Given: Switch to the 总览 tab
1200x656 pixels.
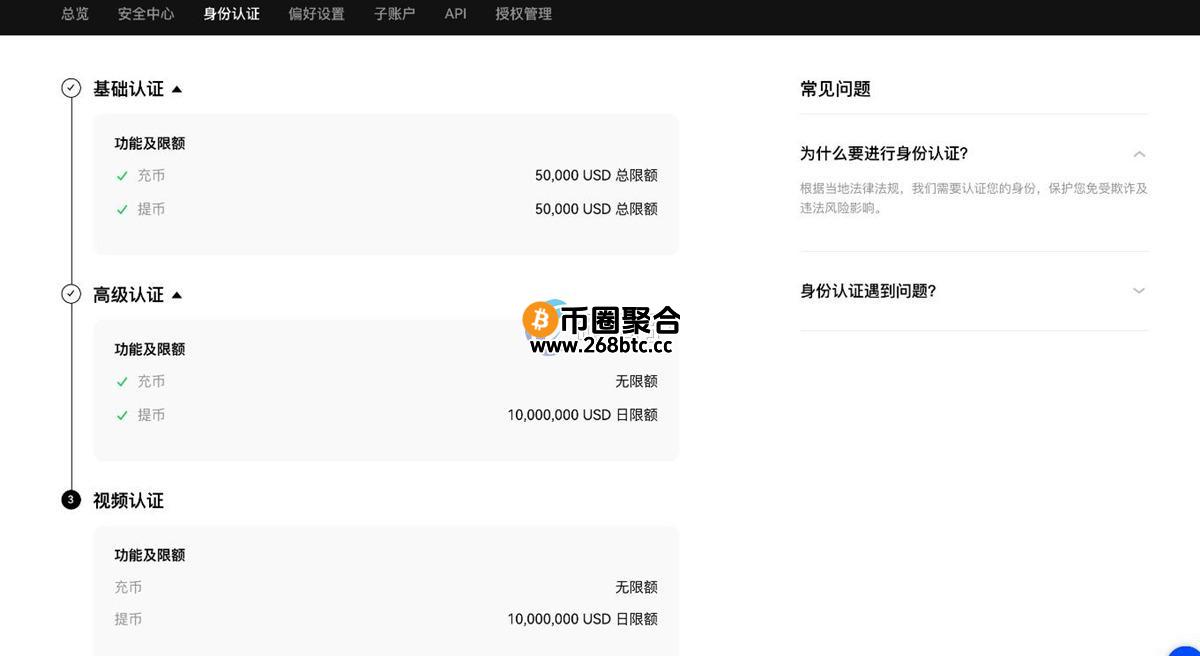Looking at the screenshot, I should (x=74, y=15).
